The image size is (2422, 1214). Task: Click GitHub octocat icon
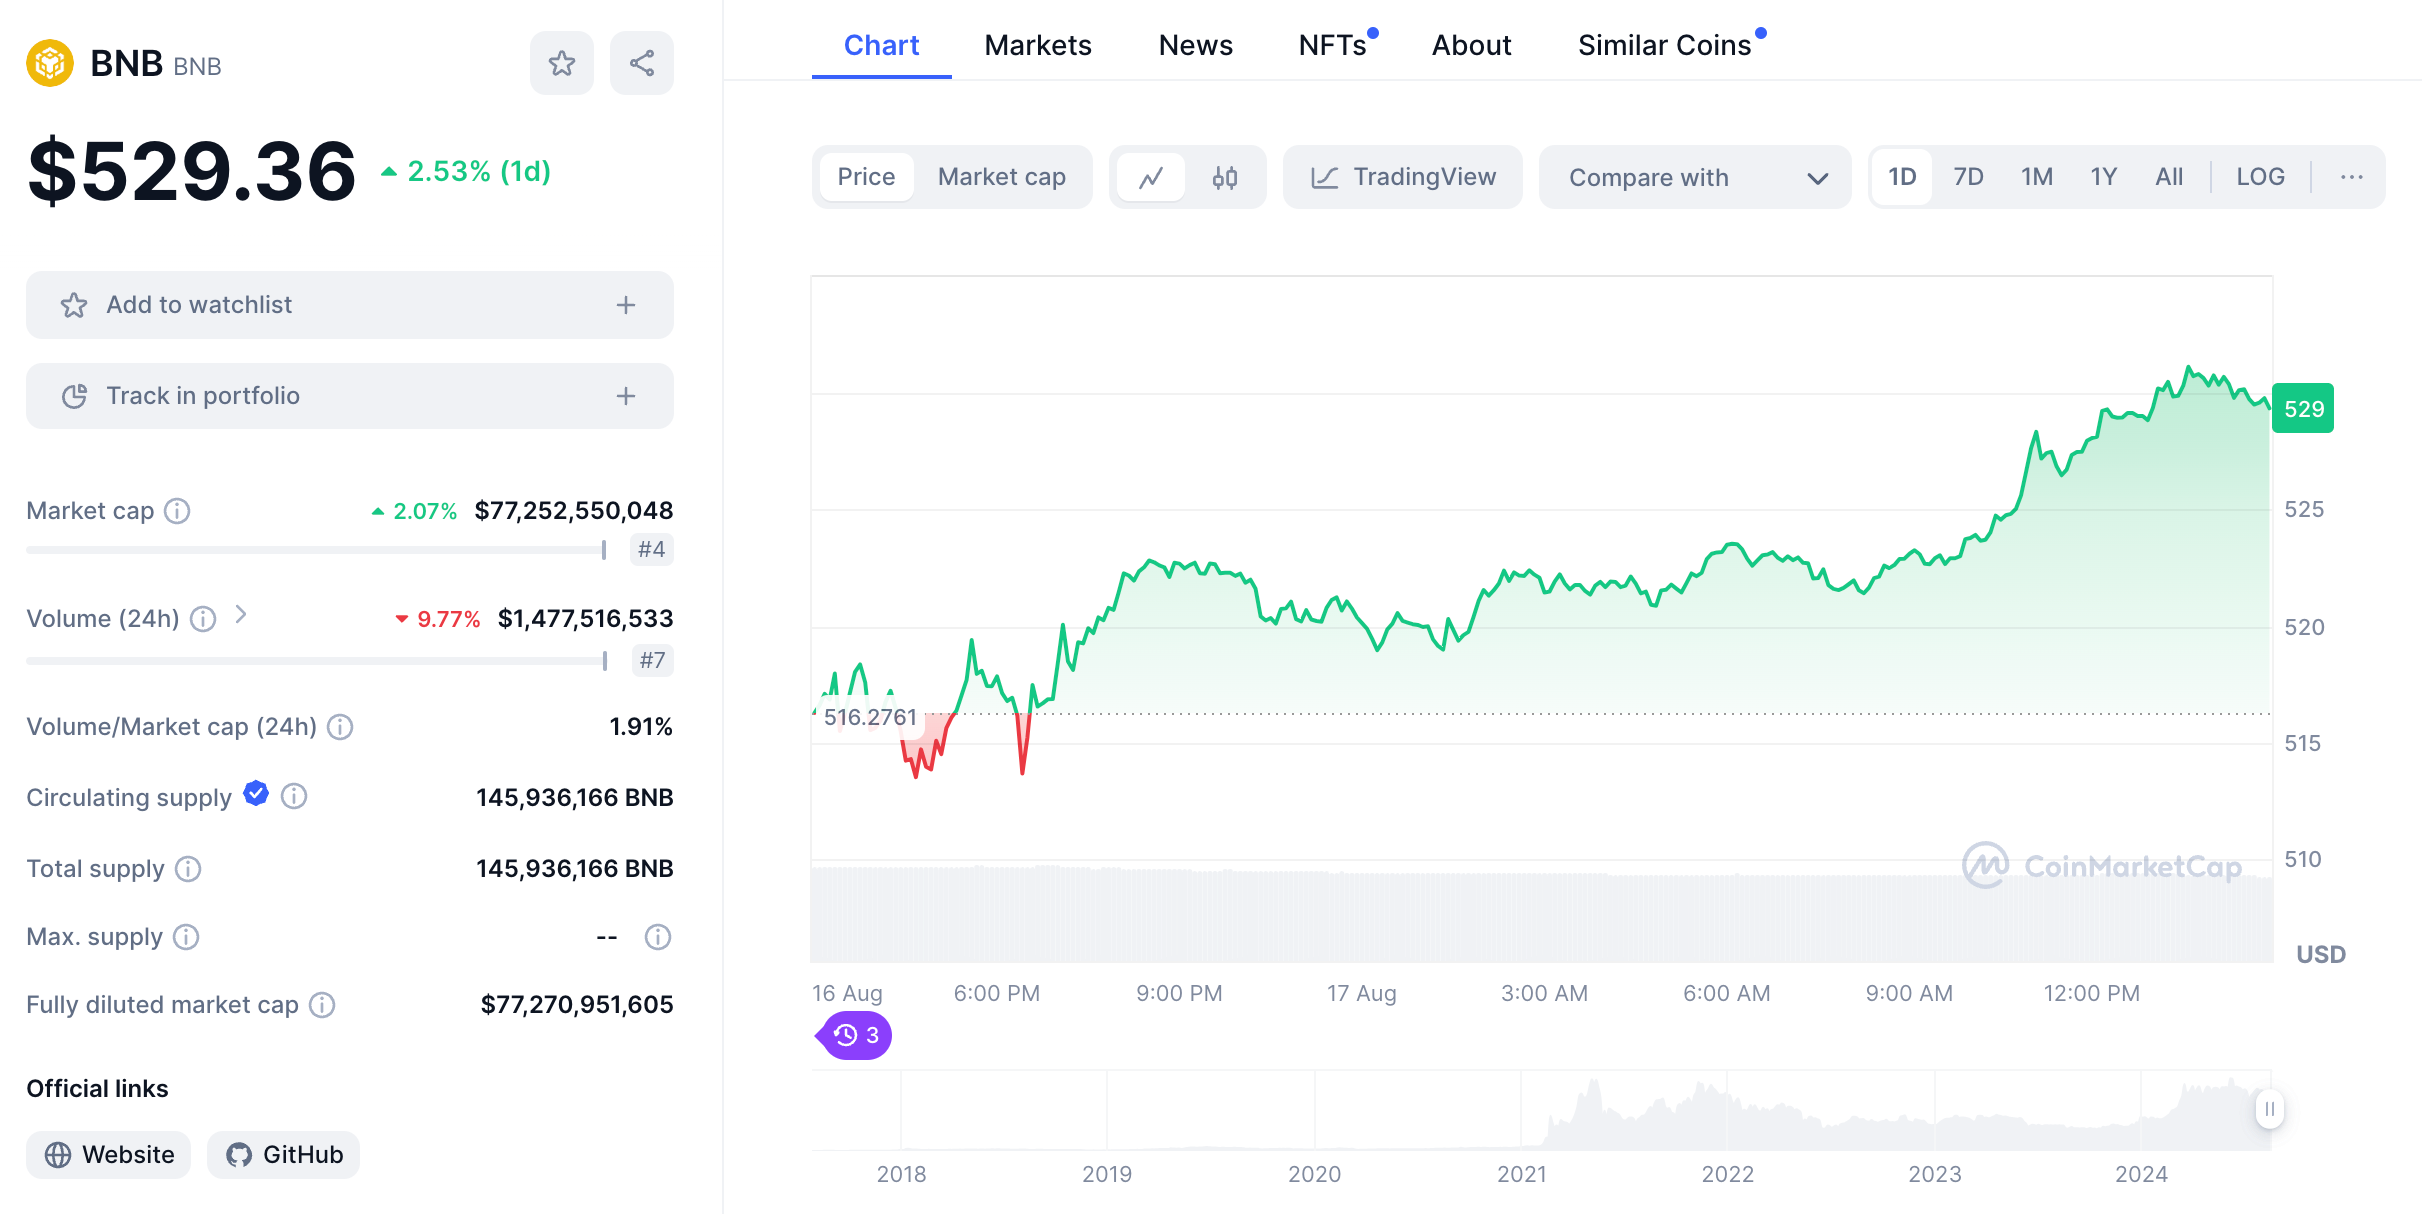pos(239,1155)
